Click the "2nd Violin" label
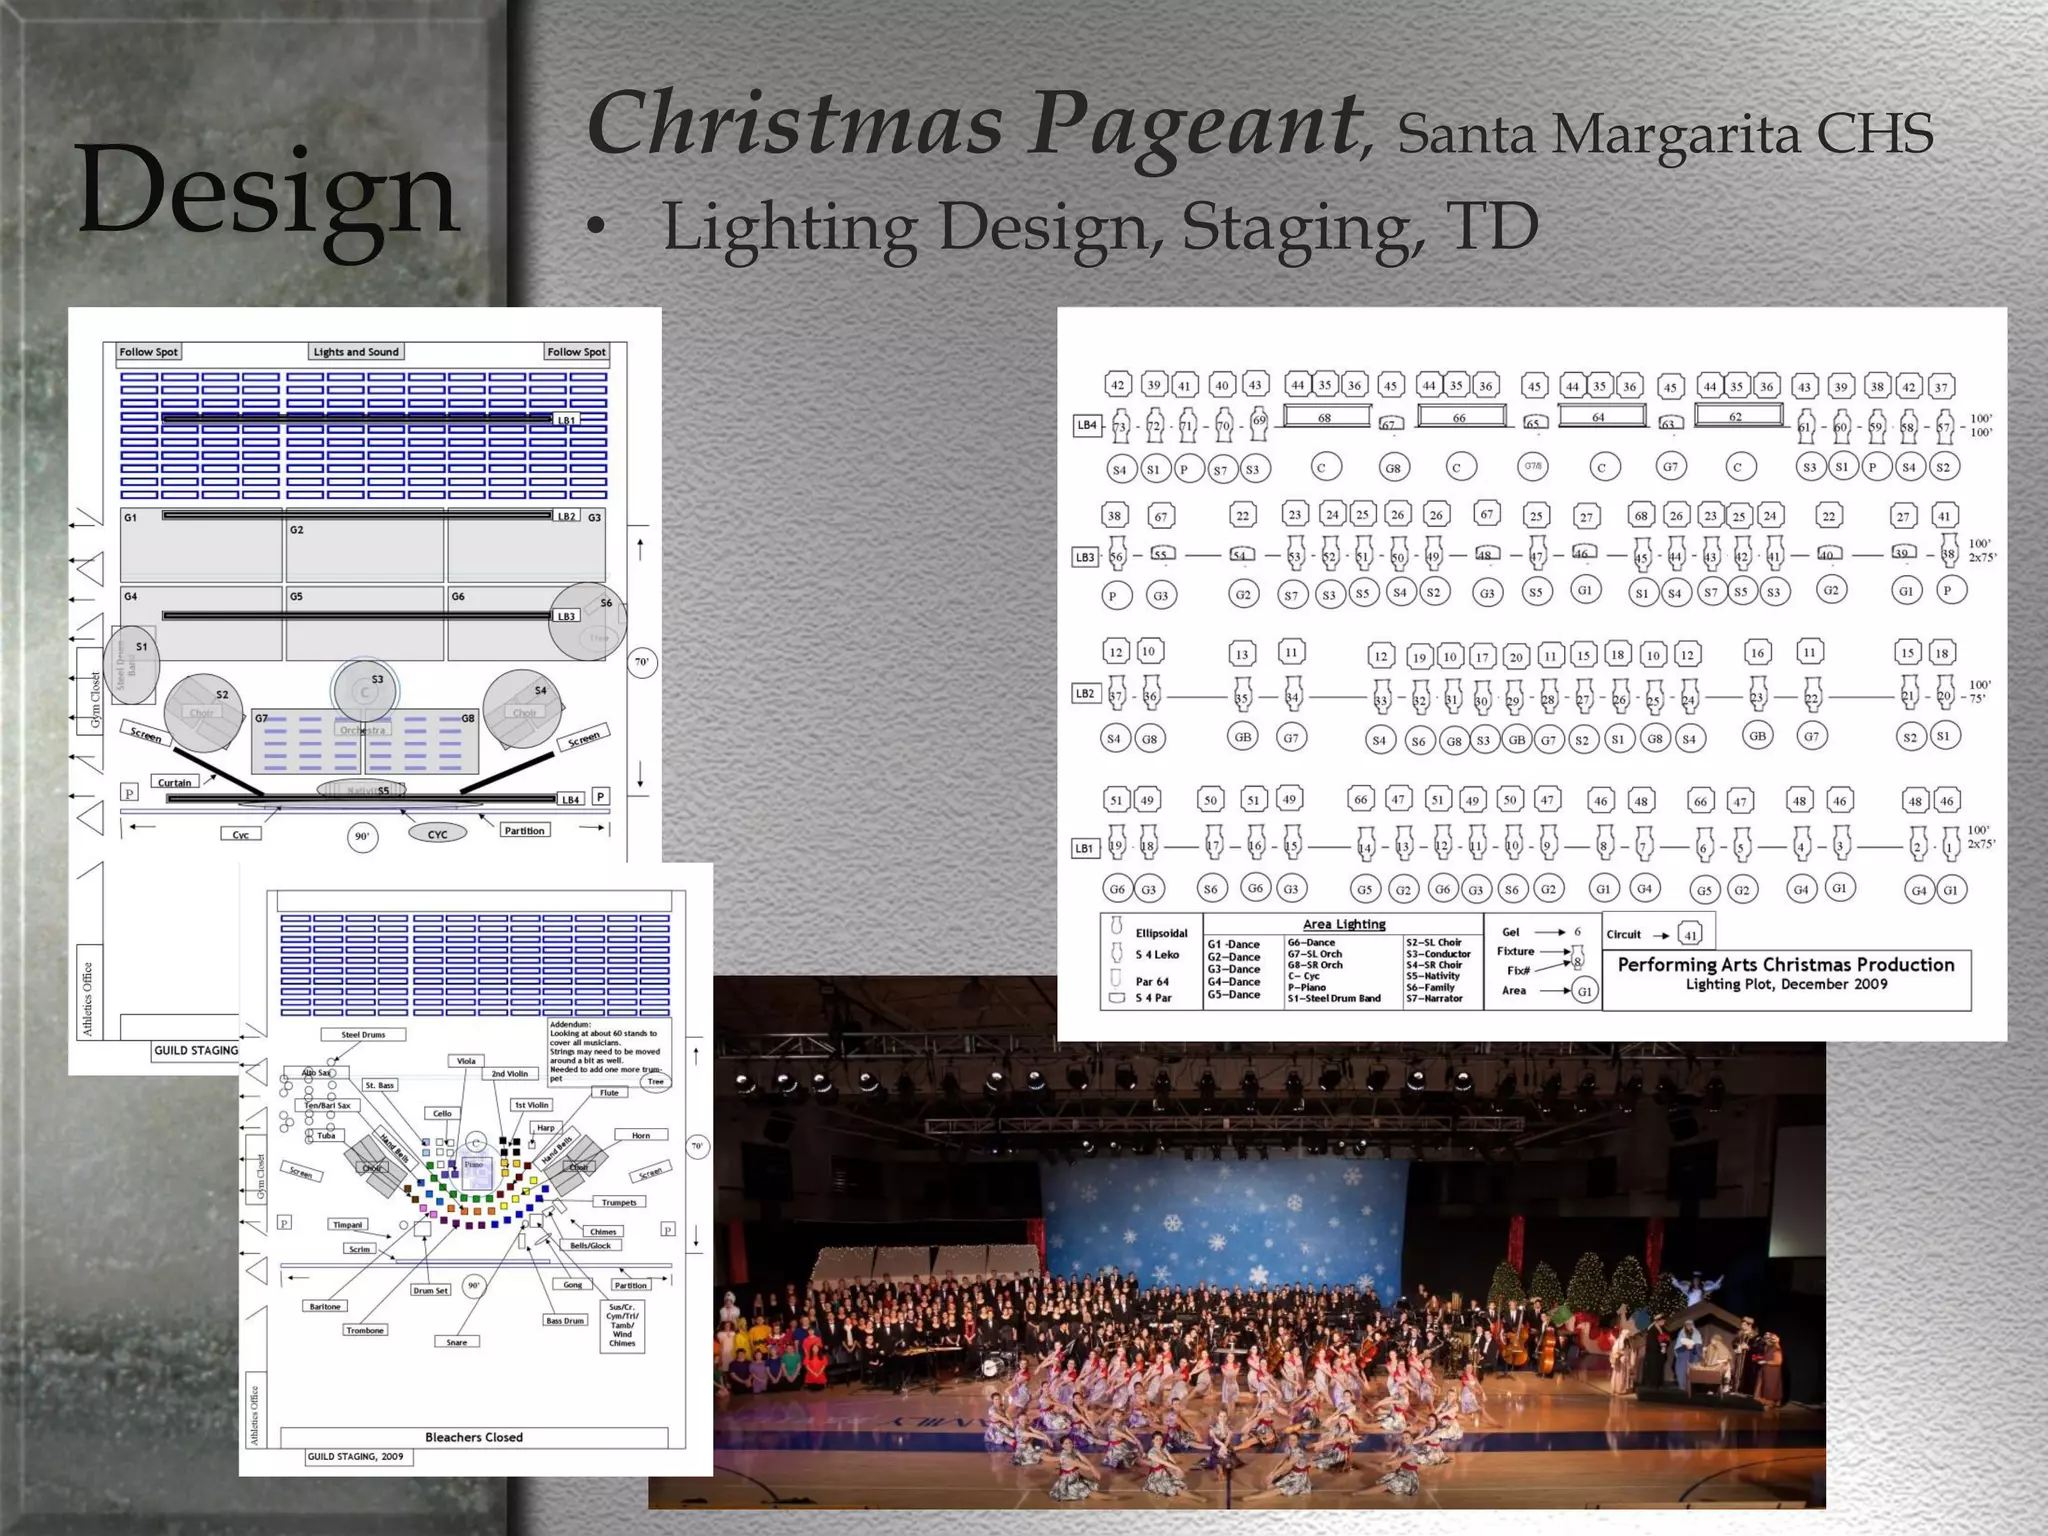 [509, 1074]
